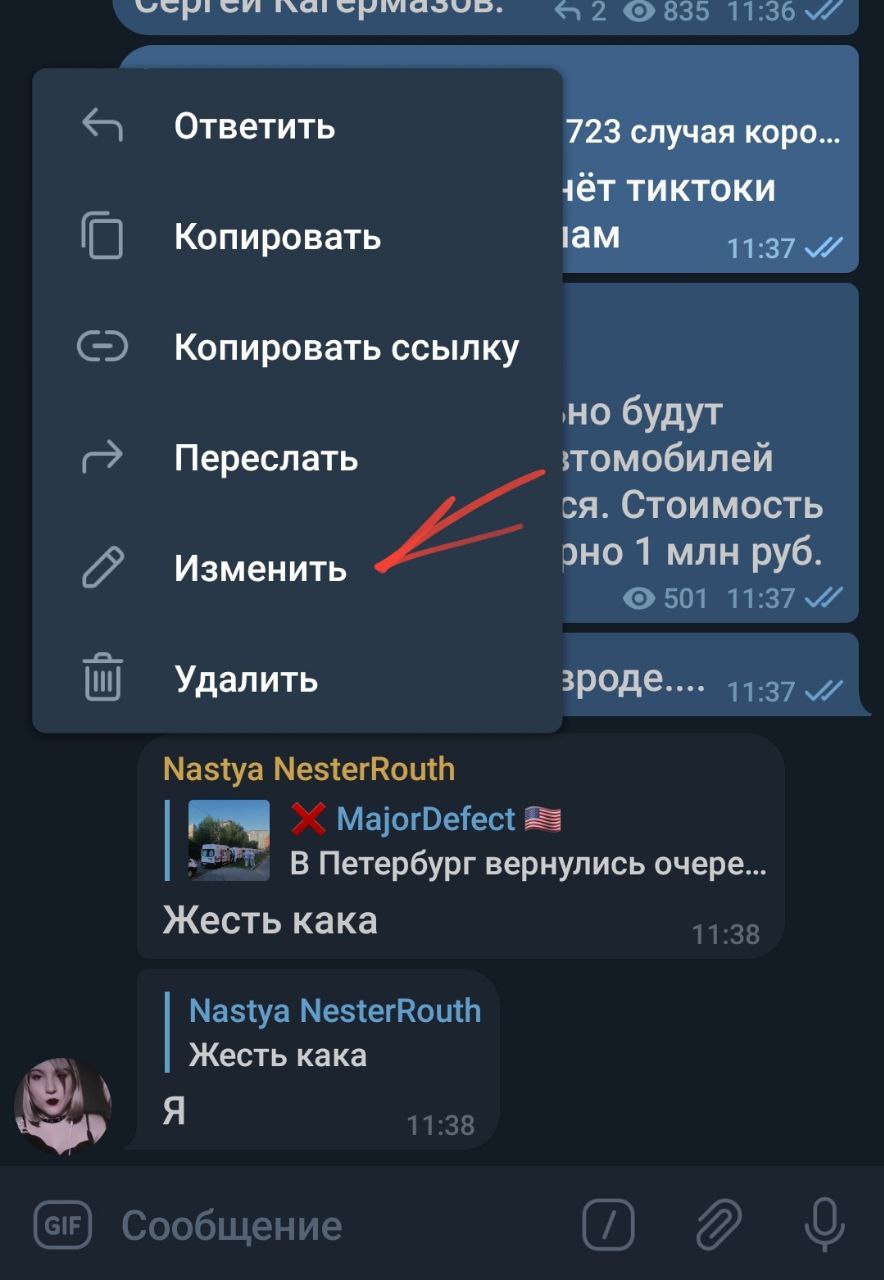Viewport: 884px width, 1280px height.
Task: Open the bot commands slash button
Action: click(609, 1224)
